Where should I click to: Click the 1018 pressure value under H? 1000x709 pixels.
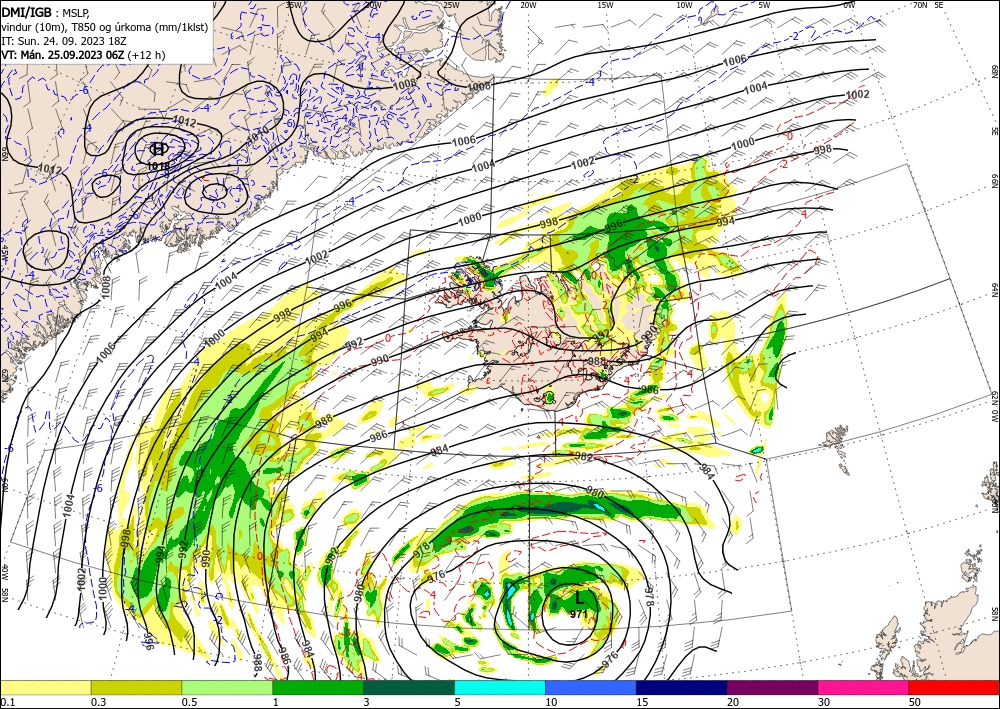coord(158,166)
